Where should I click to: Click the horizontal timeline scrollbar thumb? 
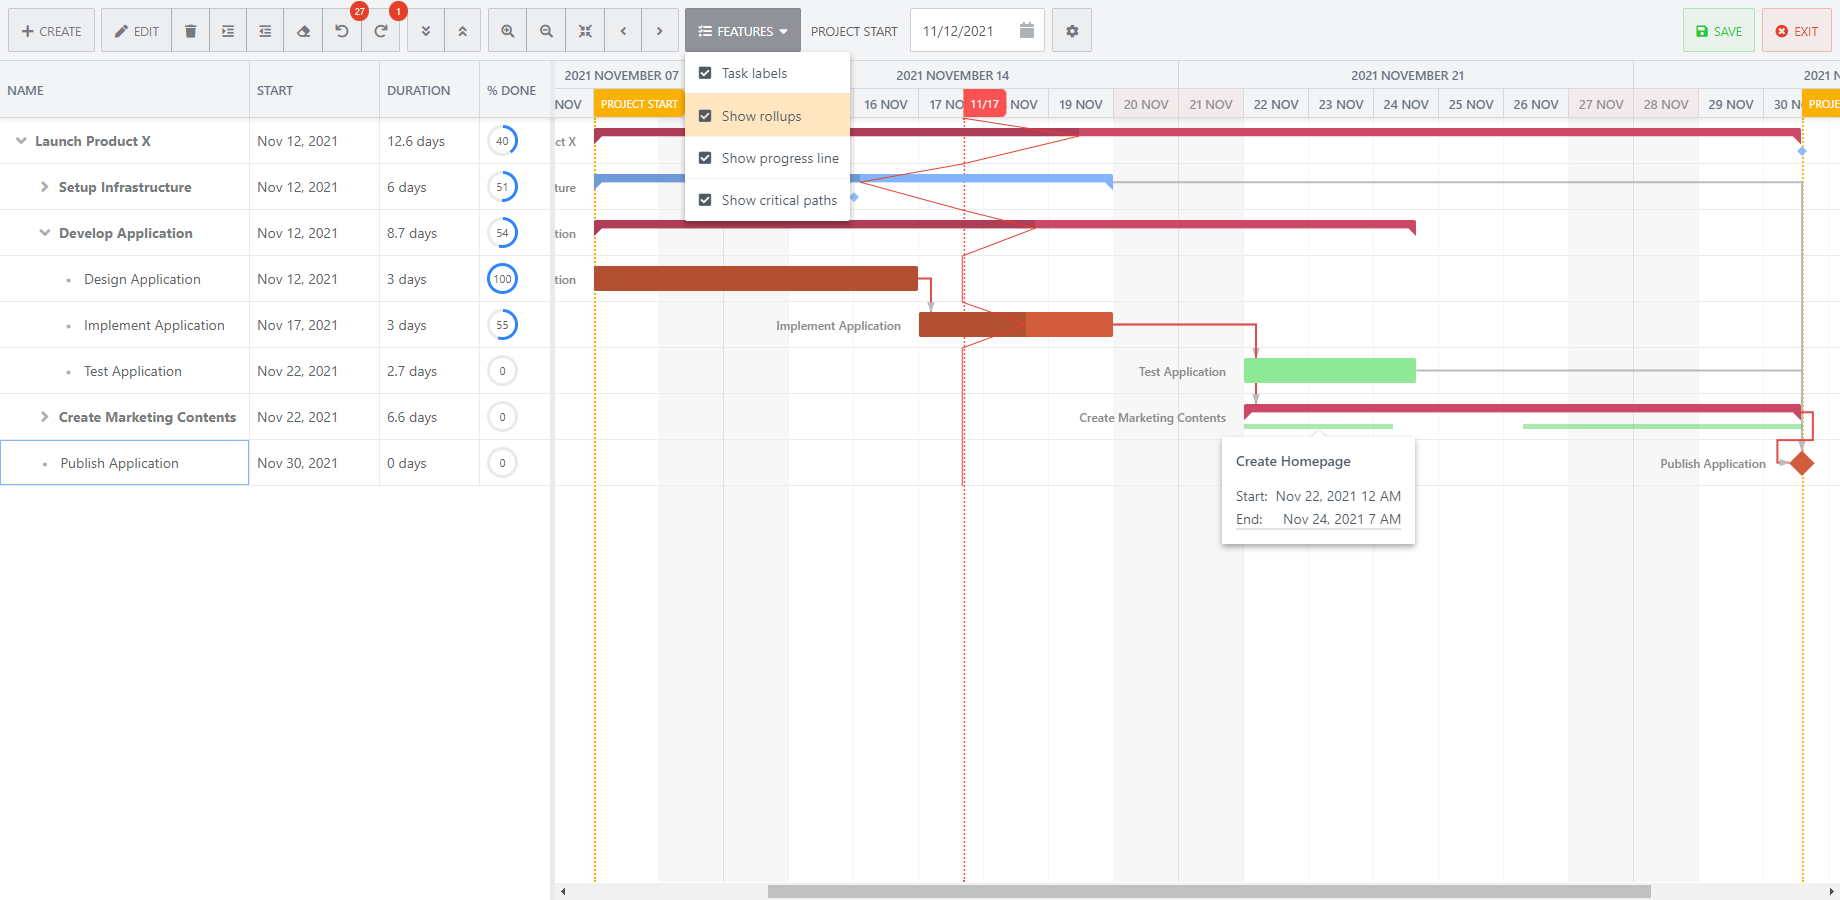coord(1209,891)
